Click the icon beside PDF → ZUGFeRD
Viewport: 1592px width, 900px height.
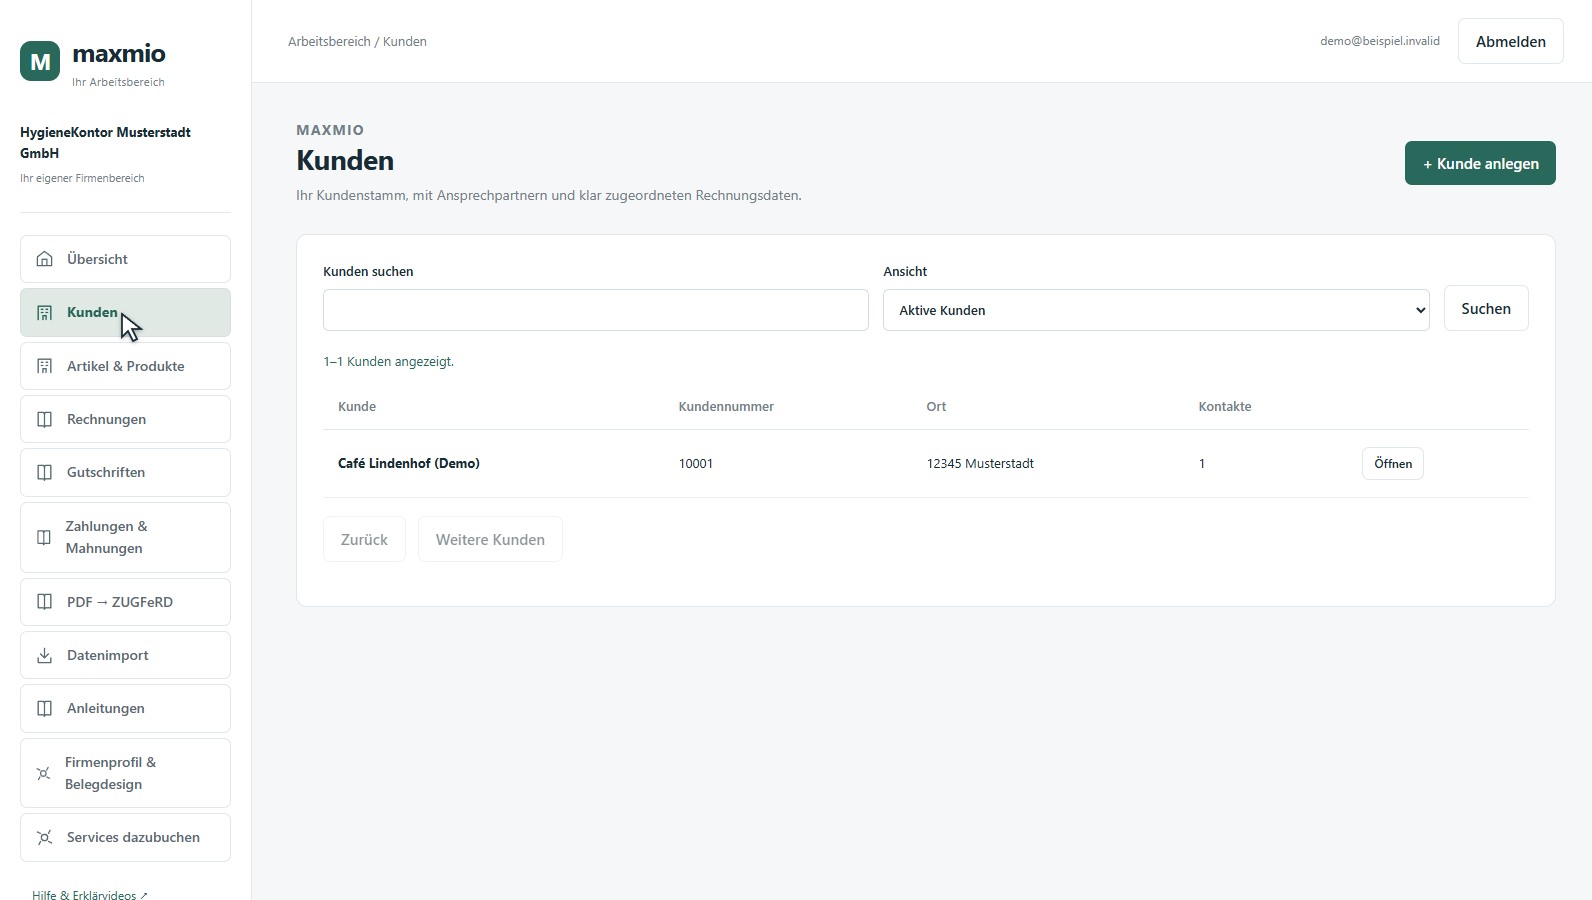tap(44, 602)
